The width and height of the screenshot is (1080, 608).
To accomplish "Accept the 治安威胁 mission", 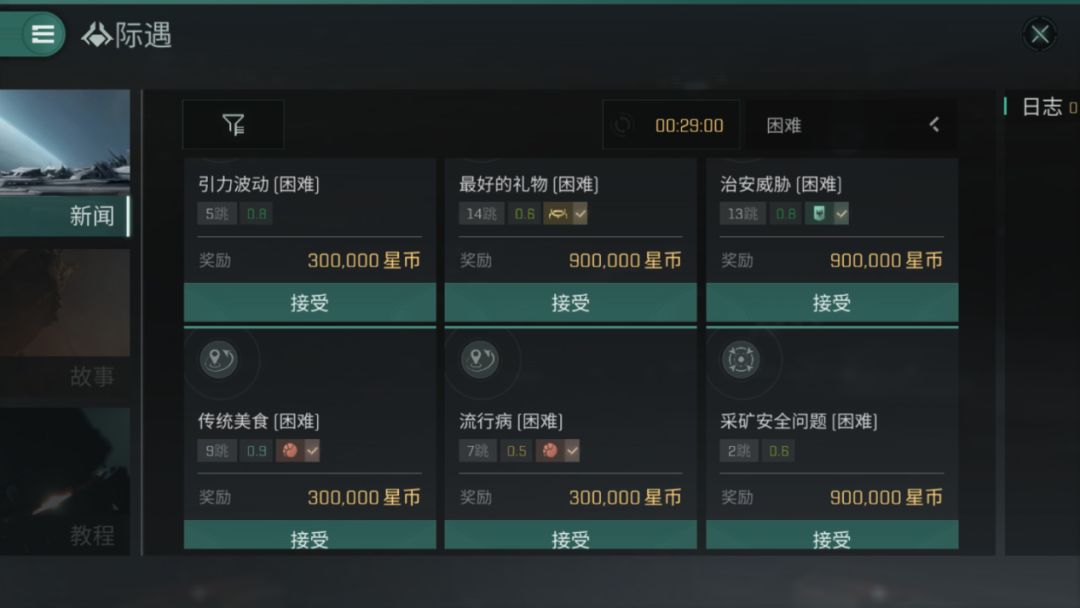I will click(832, 303).
